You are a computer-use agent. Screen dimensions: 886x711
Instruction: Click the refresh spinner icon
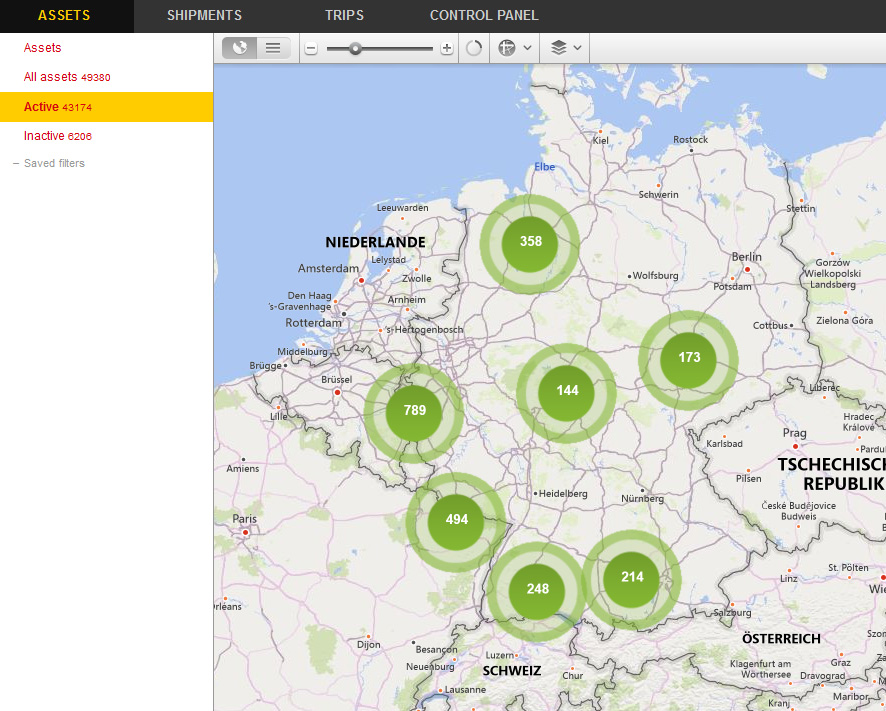click(x=474, y=48)
